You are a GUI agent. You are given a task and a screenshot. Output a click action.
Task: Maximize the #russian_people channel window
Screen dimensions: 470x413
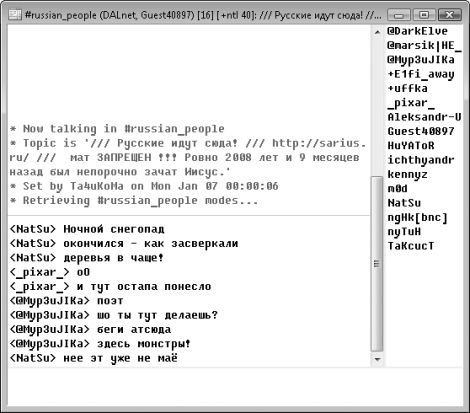coord(424,15)
